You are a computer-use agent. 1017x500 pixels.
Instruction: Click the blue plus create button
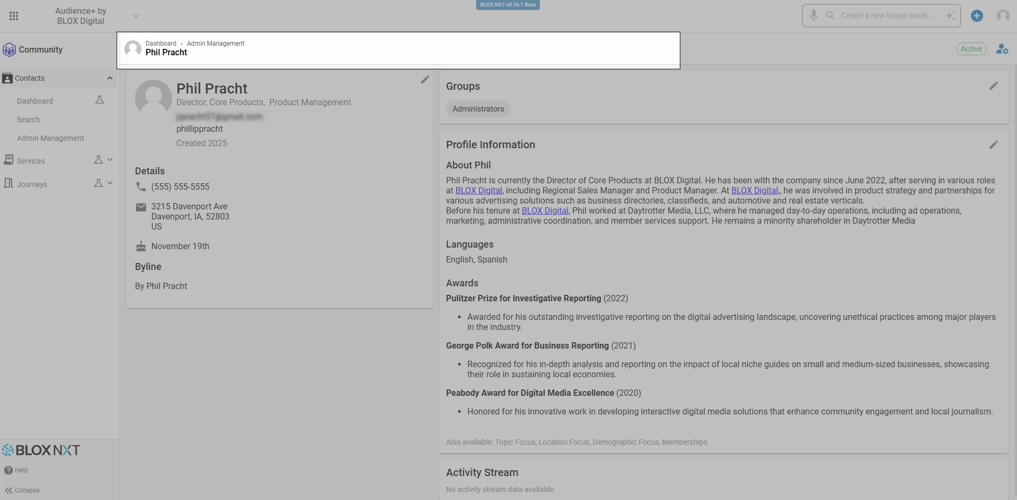tap(977, 16)
